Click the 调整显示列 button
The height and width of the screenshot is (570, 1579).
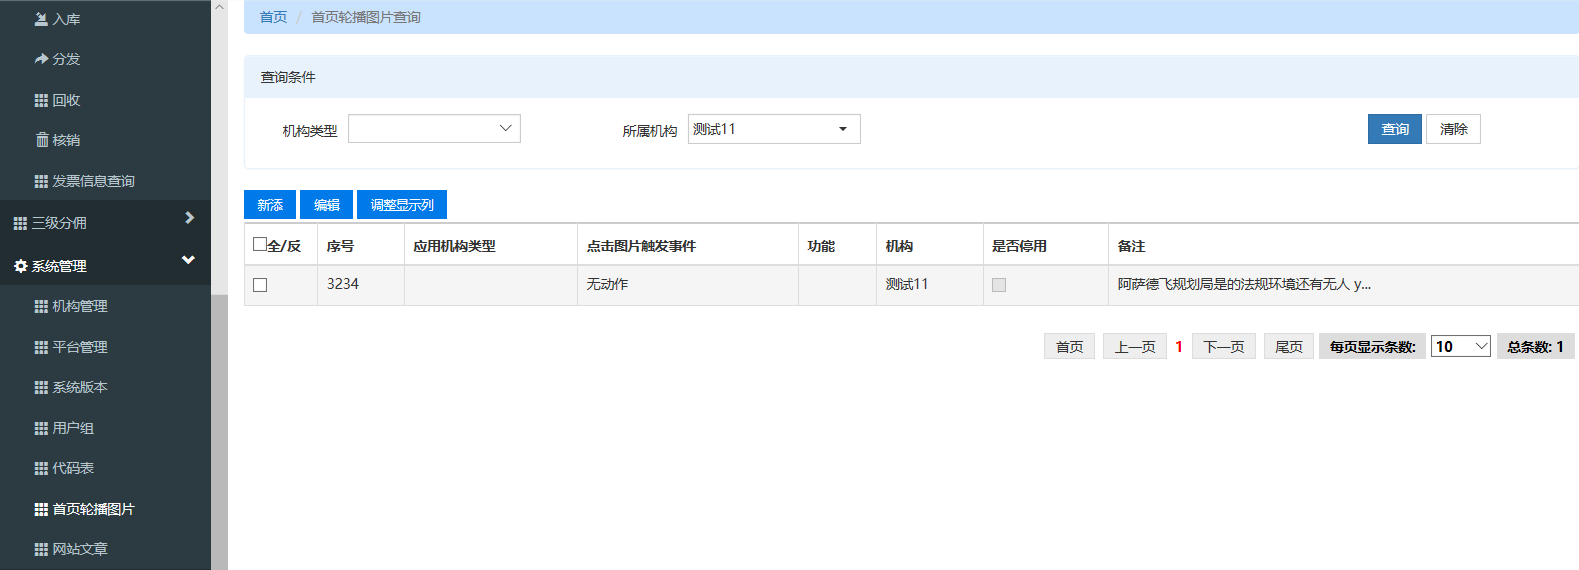pyautogui.click(x=402, y=205)
